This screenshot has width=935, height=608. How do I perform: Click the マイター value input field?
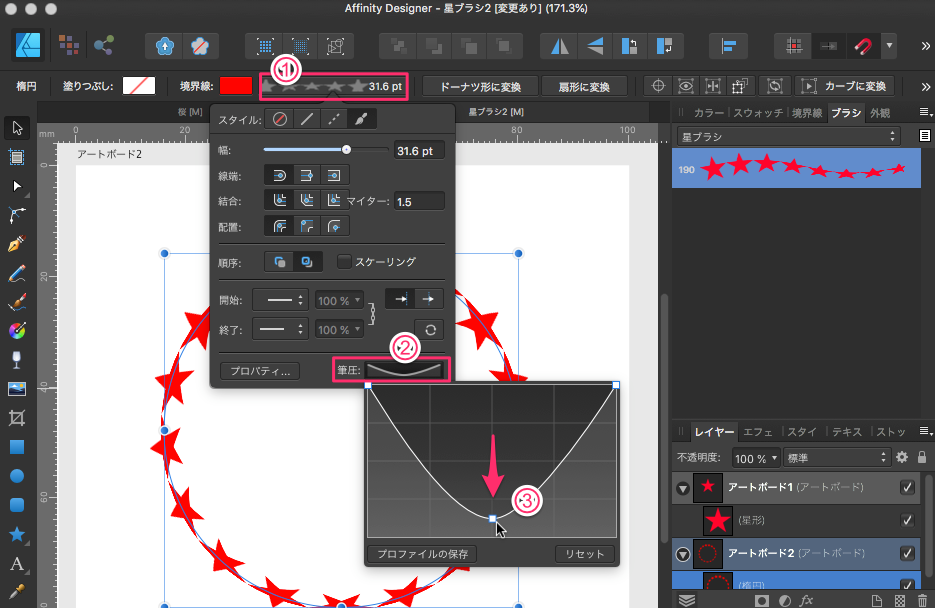(x=419, y=202)
